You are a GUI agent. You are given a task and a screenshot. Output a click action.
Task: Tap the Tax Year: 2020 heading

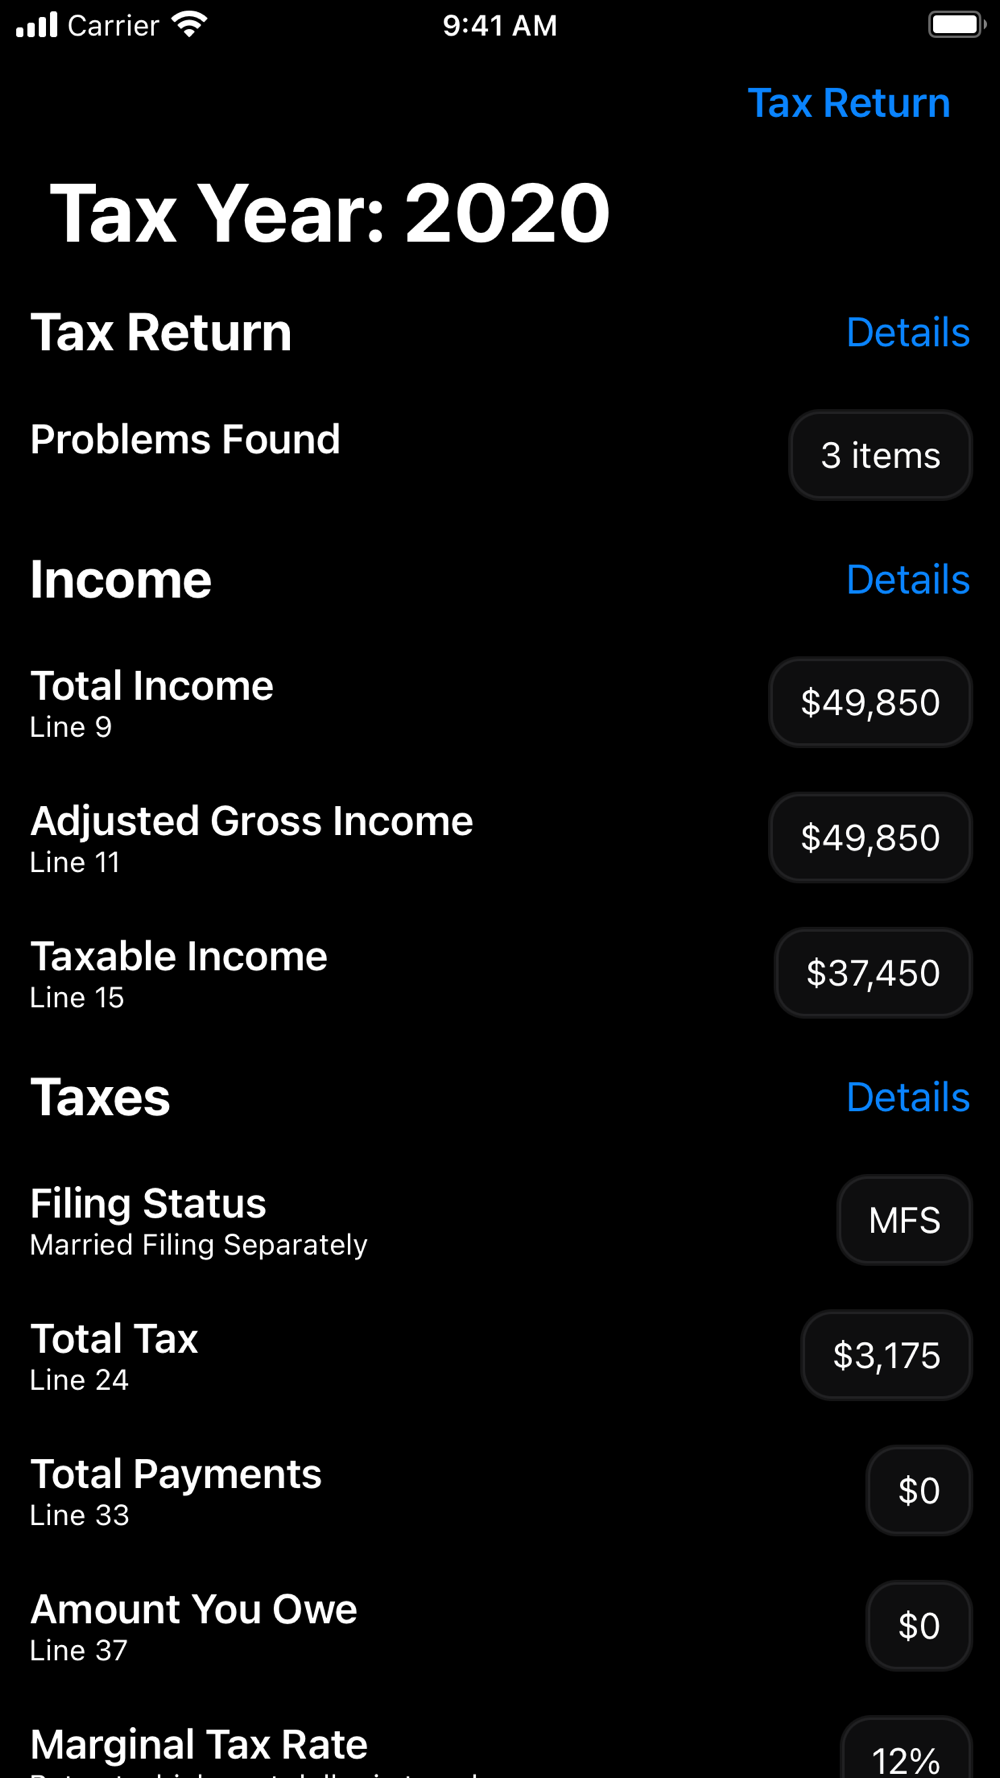(x=329, y=213)
